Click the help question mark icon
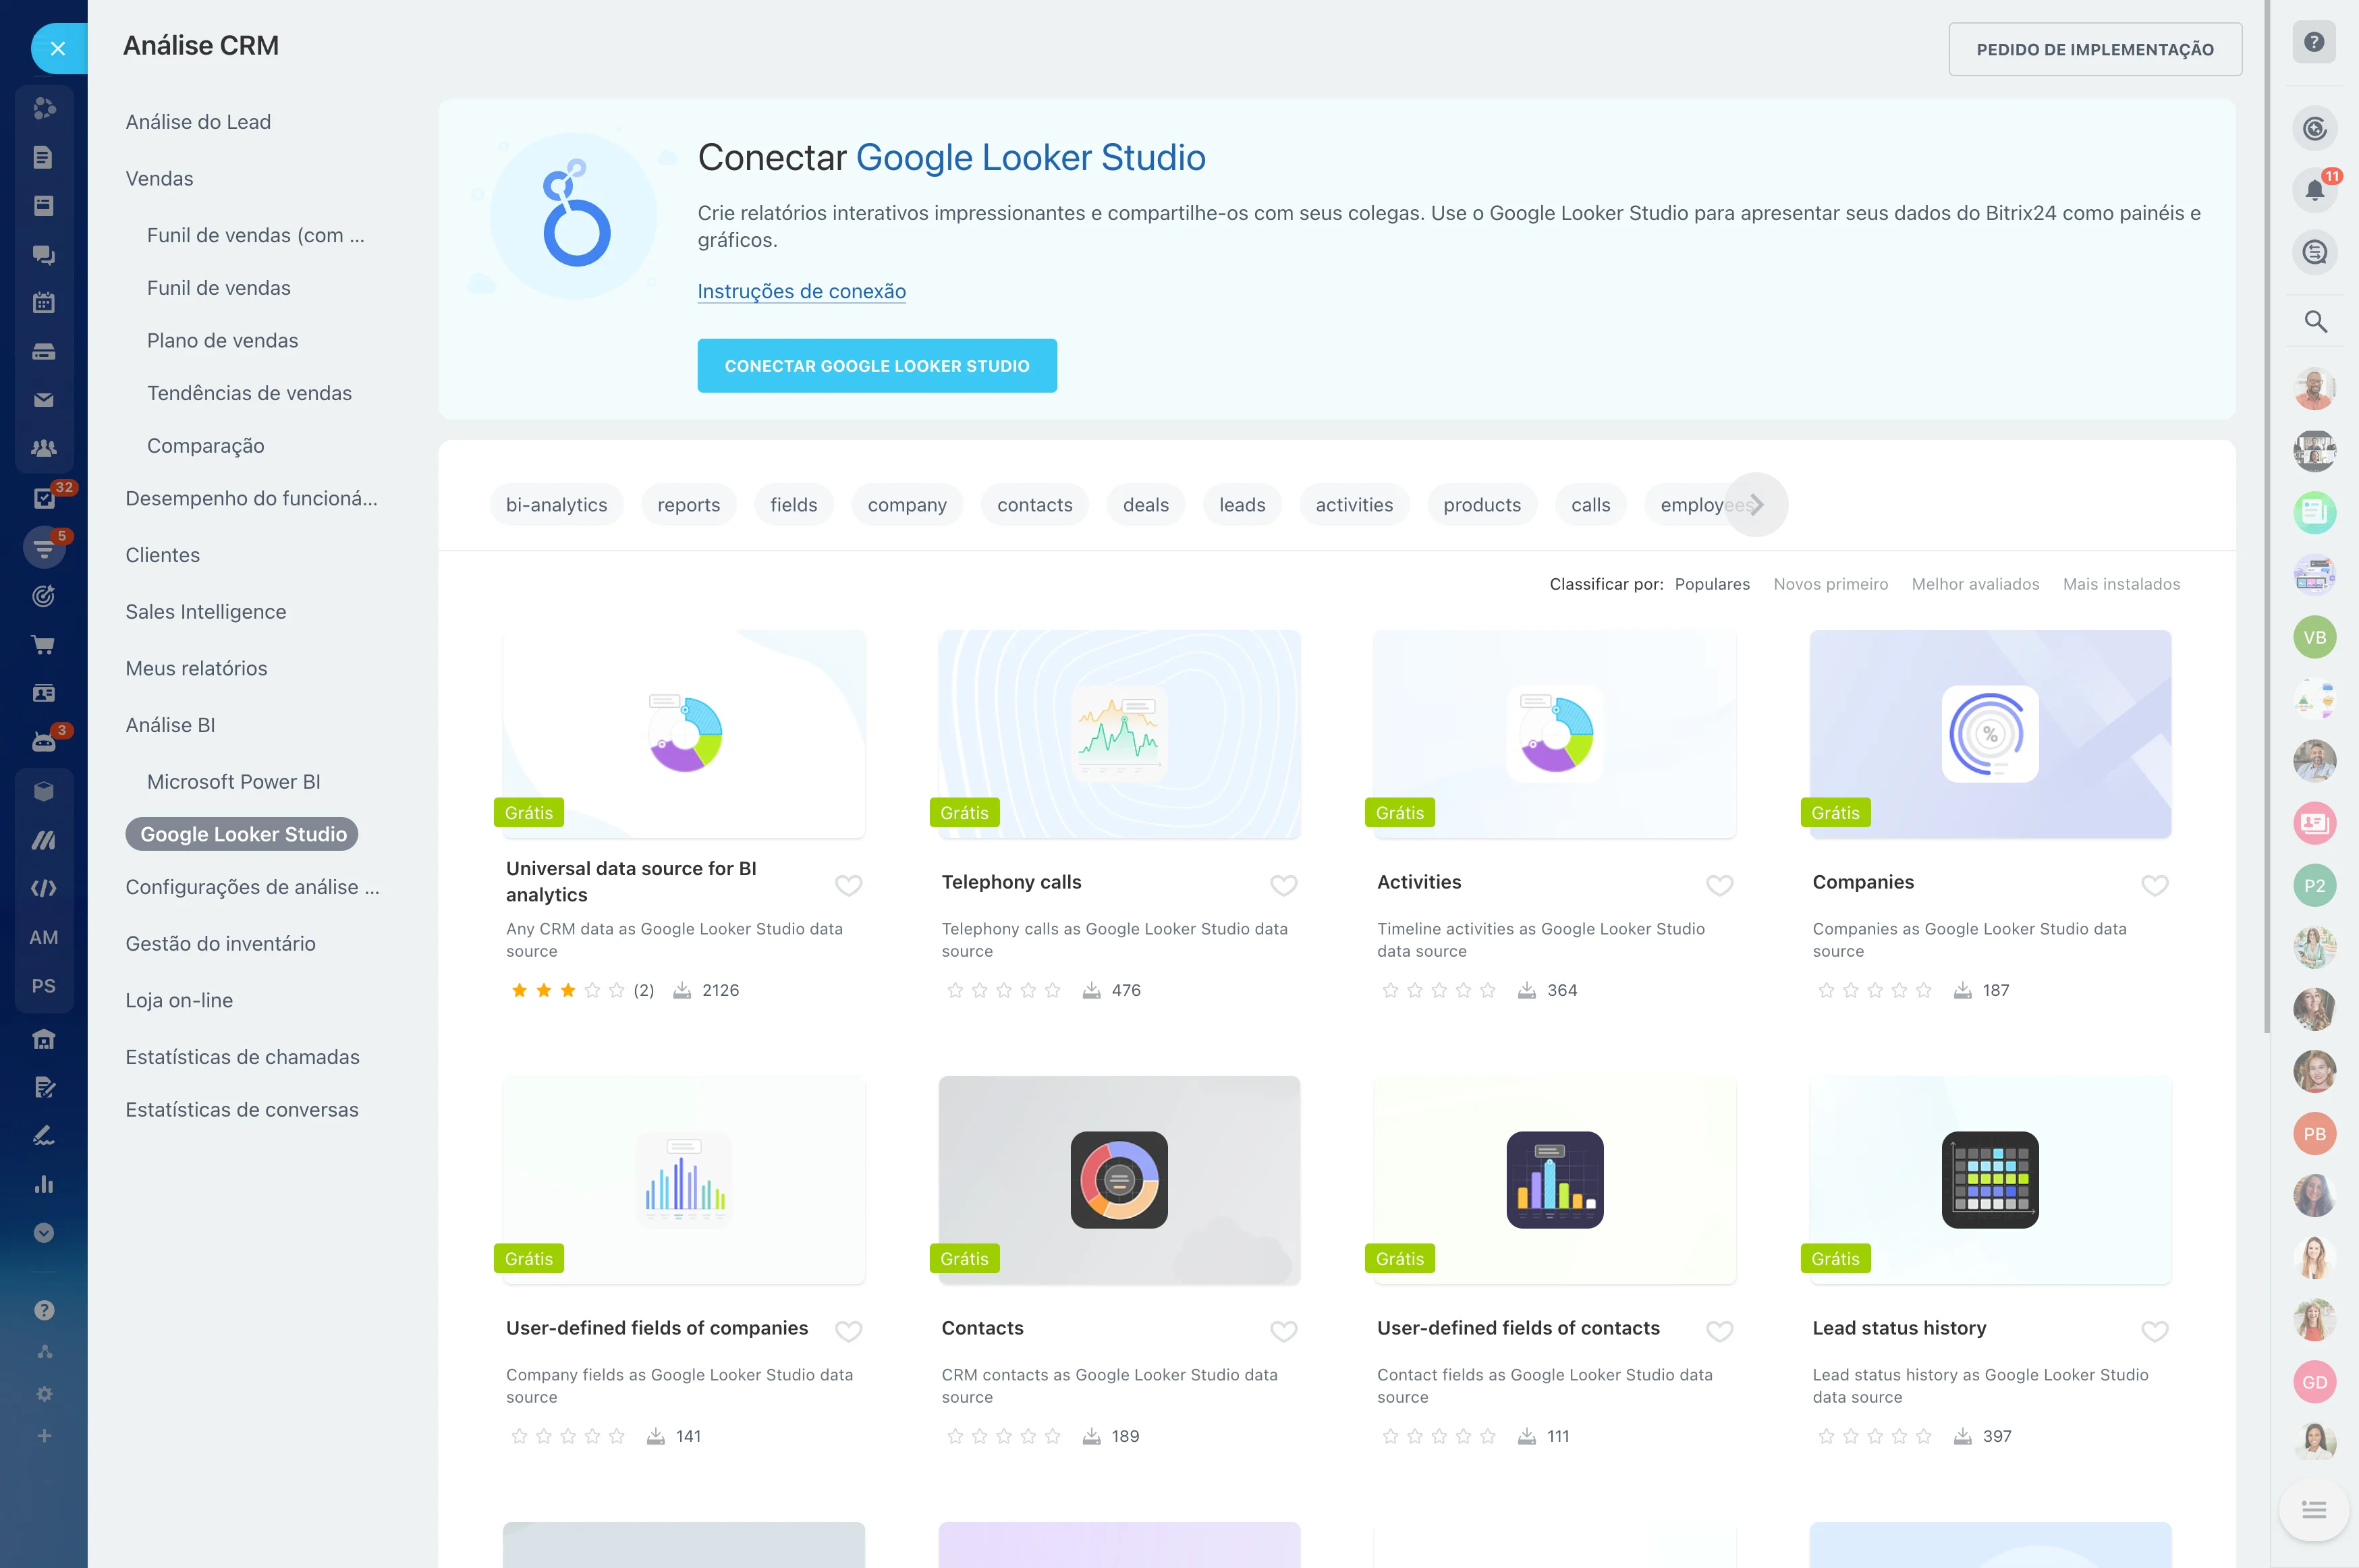The height and width of the screenshot is (1568, 2359). pyautogui.click(x=2313, y=42)
